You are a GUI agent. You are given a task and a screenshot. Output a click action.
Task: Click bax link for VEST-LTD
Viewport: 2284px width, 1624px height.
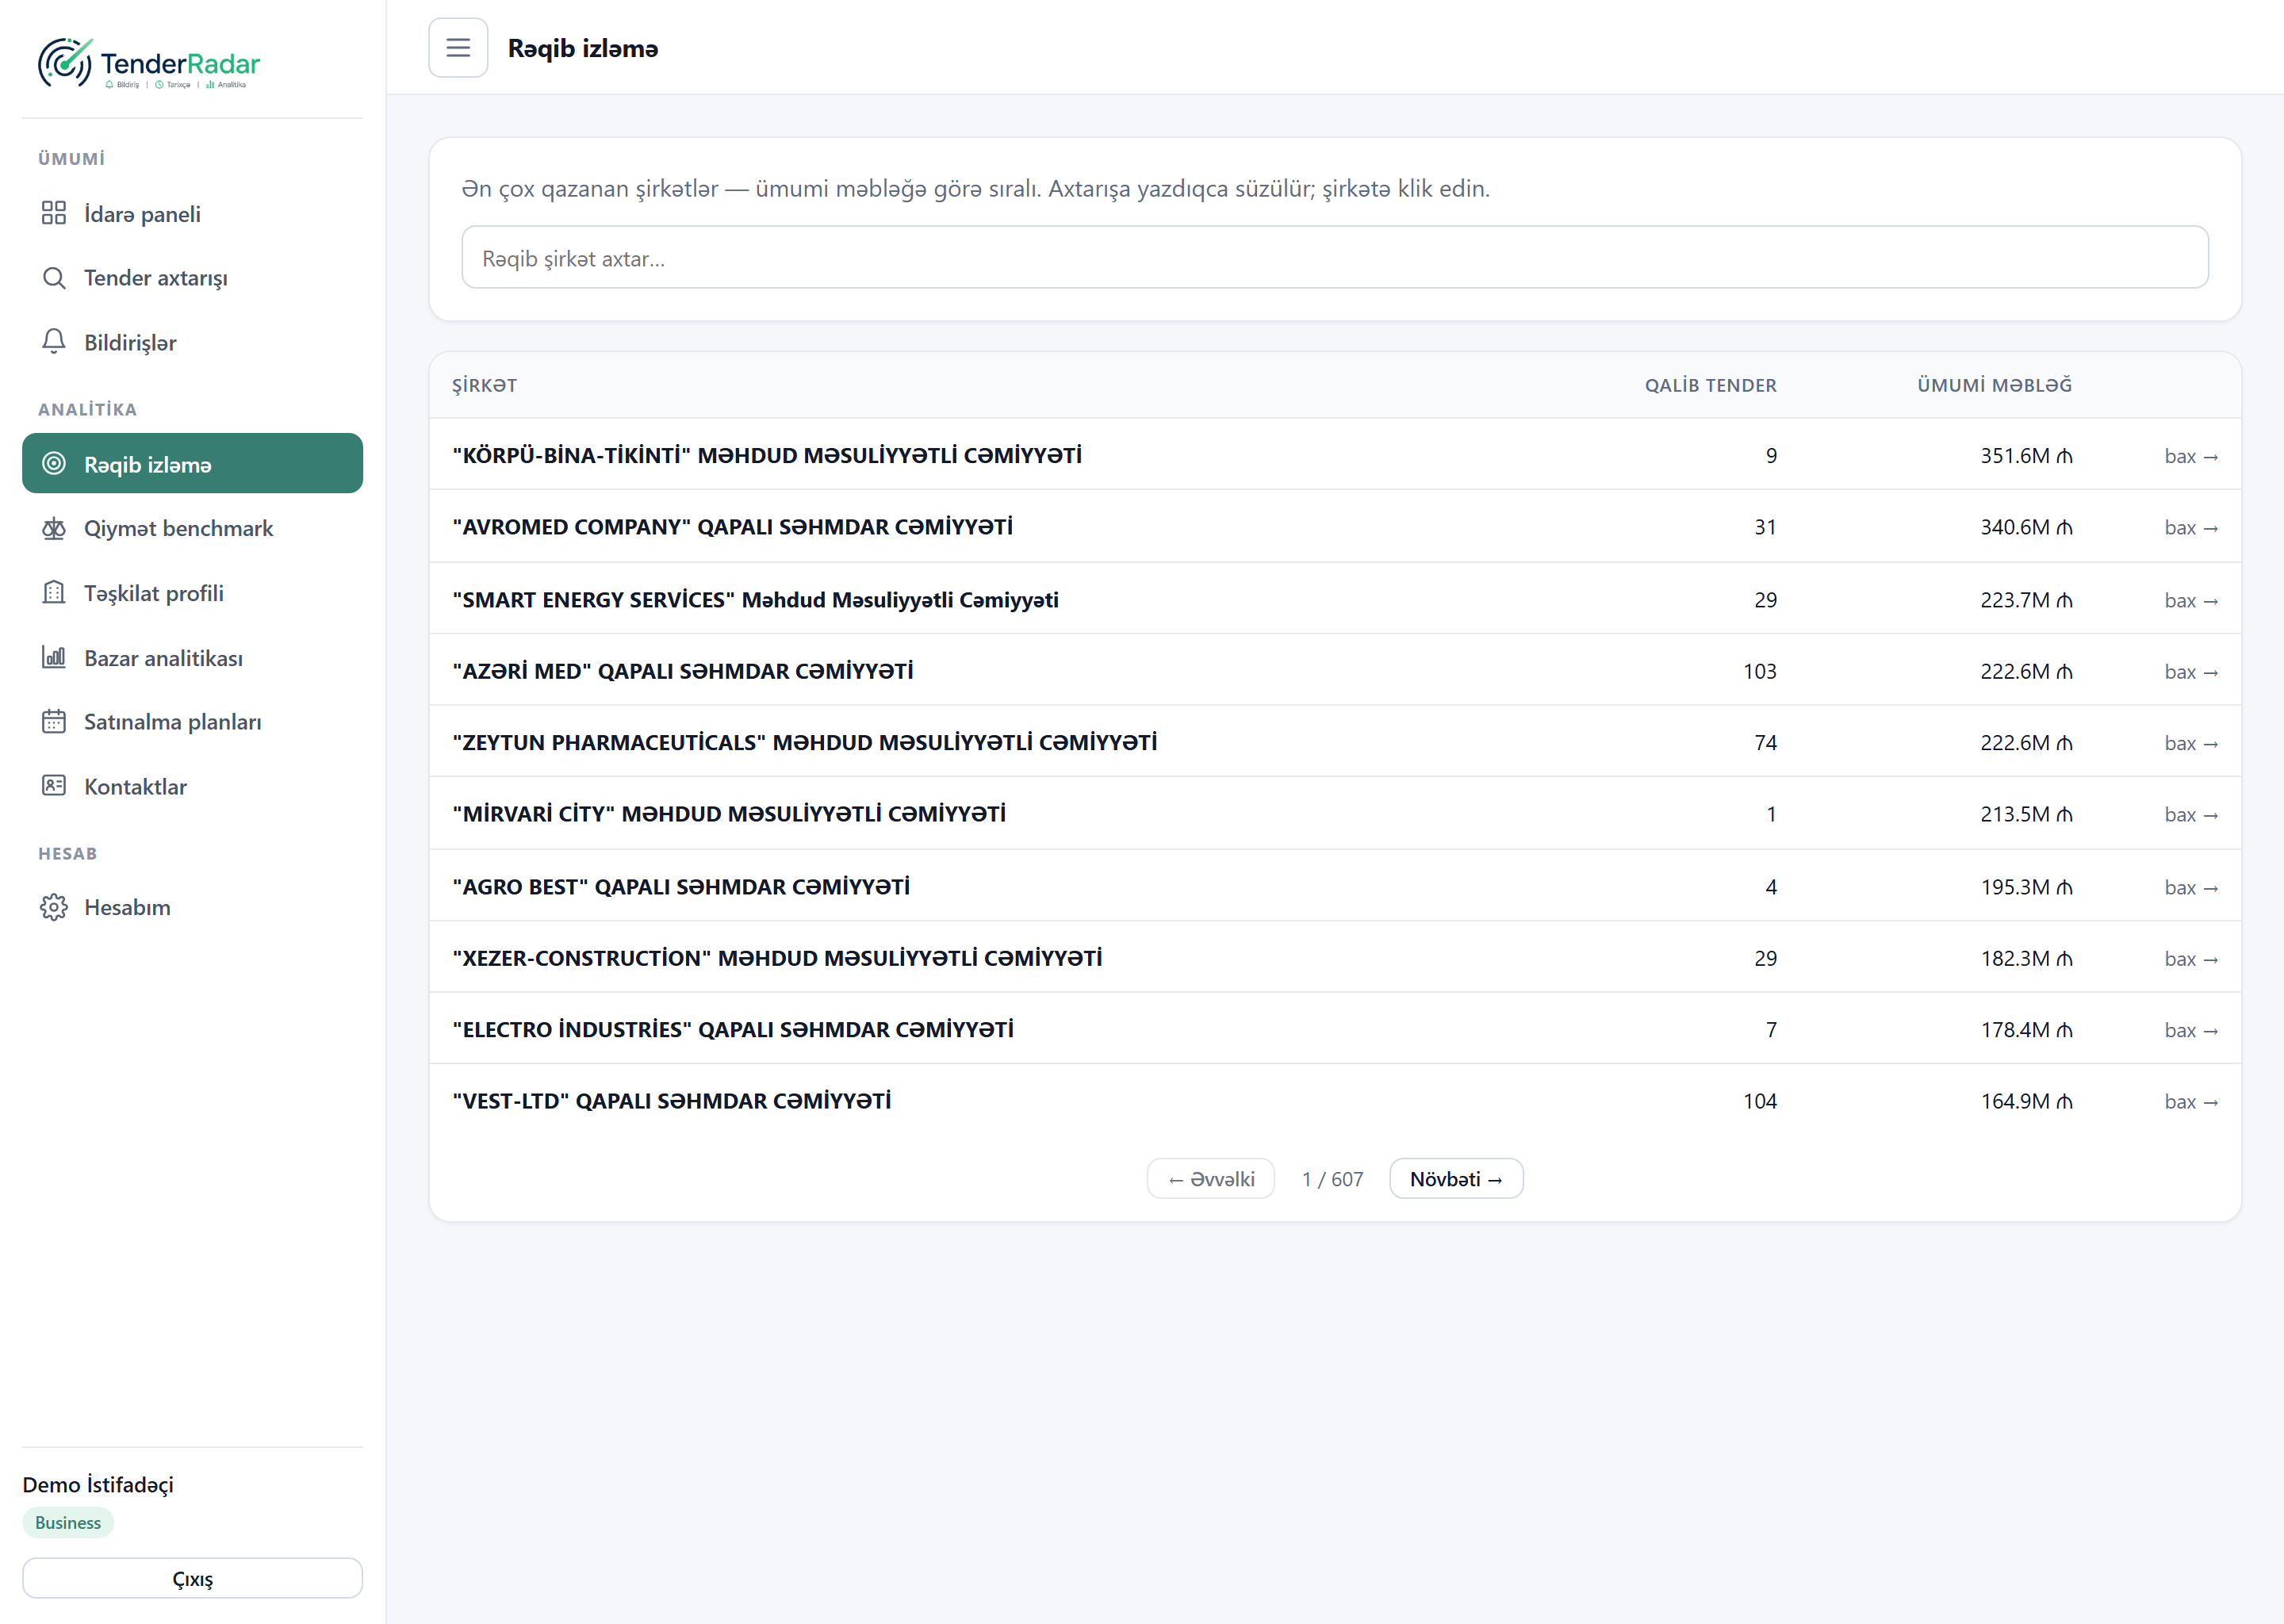click(2191, 1101)
